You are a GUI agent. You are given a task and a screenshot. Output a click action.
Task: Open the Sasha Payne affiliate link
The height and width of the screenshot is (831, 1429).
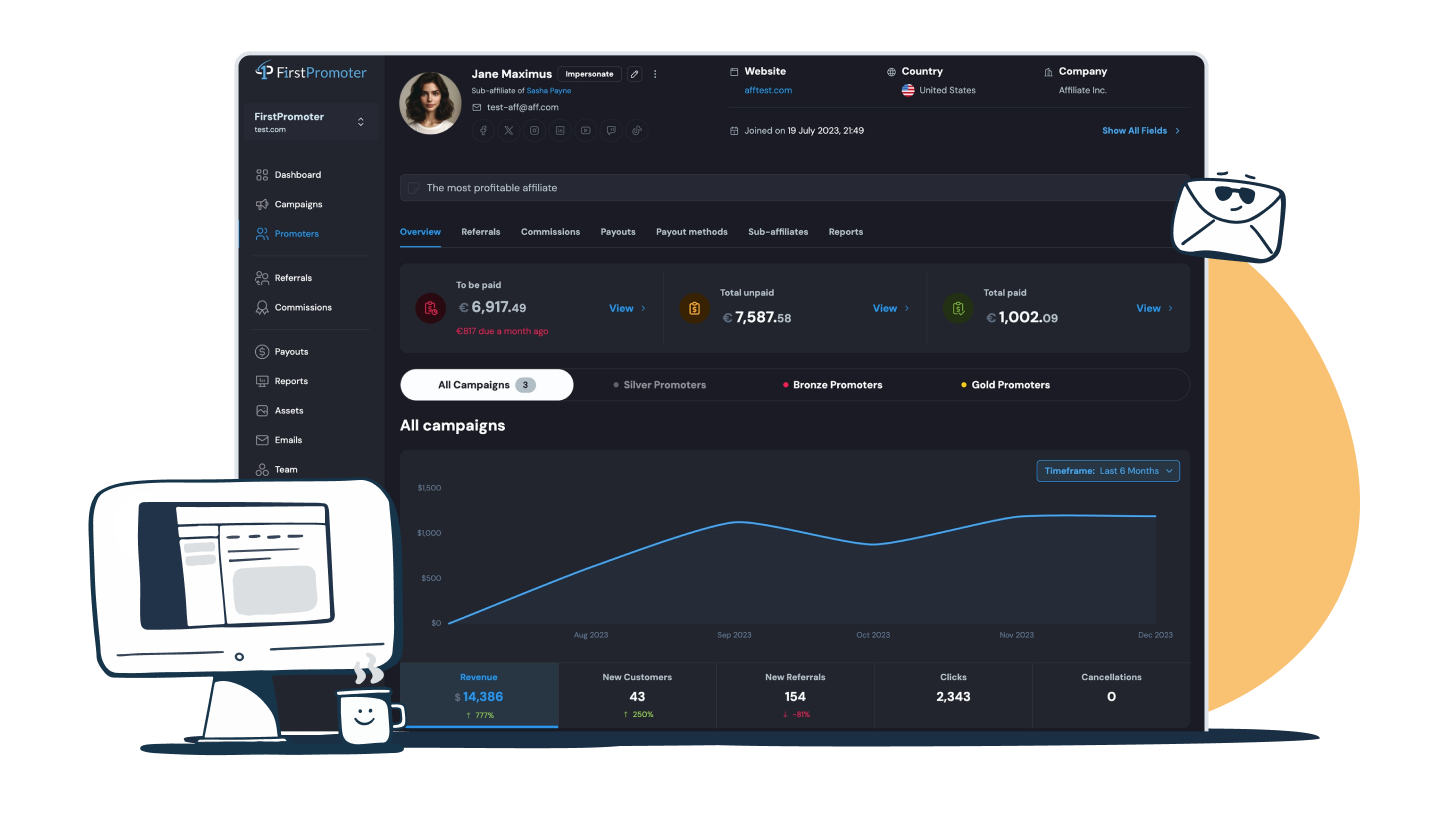coord(549,91)
